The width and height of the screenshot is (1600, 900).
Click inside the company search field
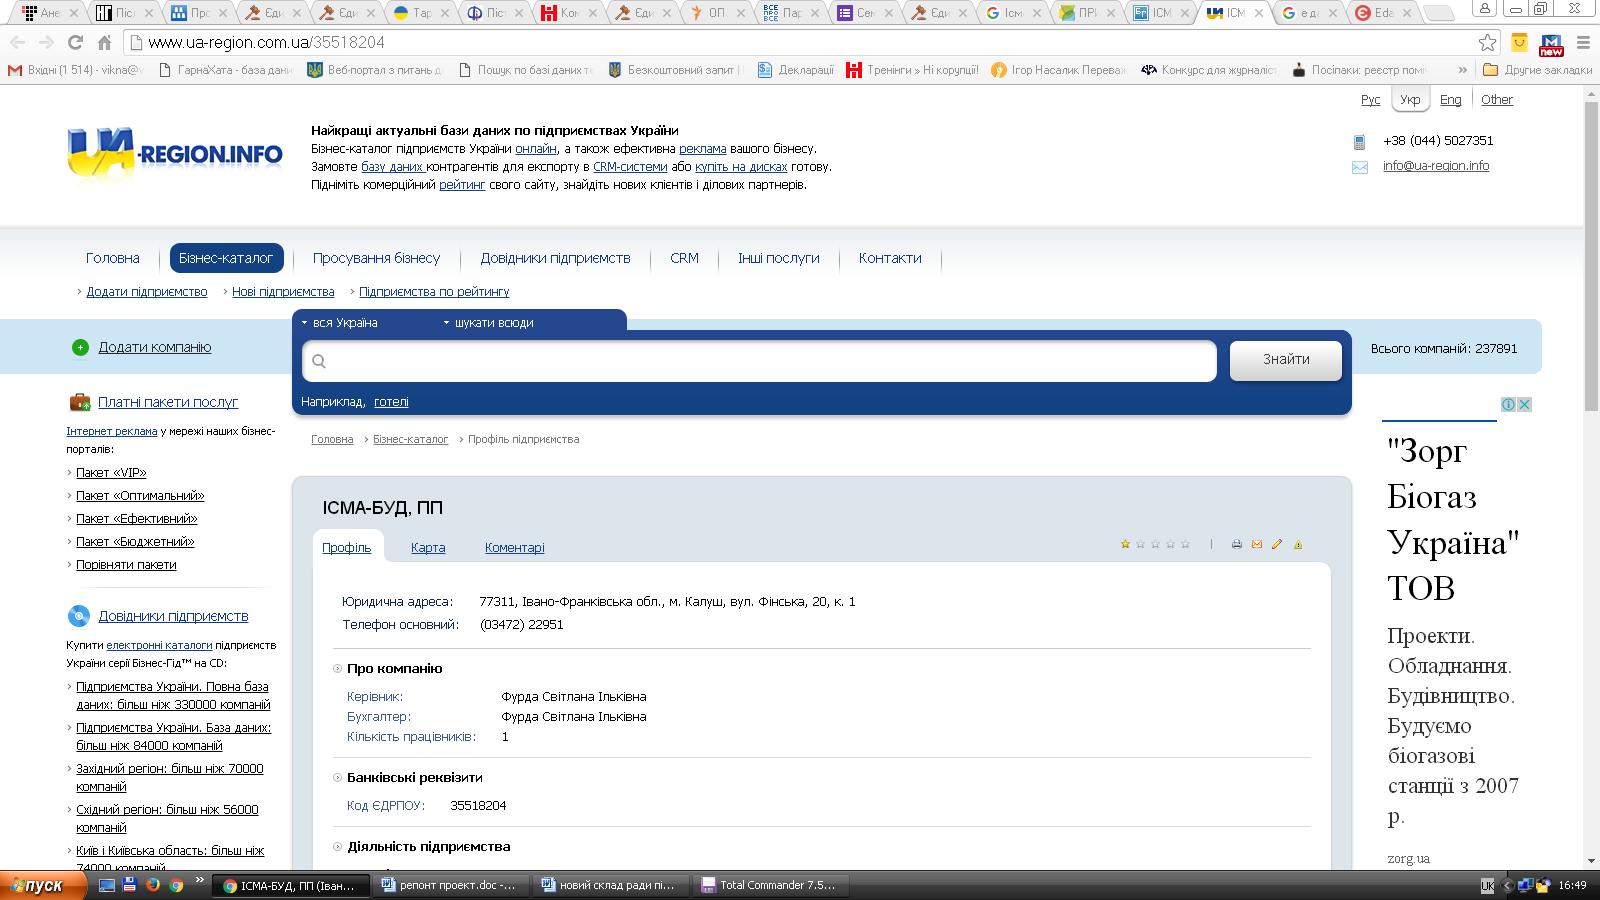pos(760,361)
